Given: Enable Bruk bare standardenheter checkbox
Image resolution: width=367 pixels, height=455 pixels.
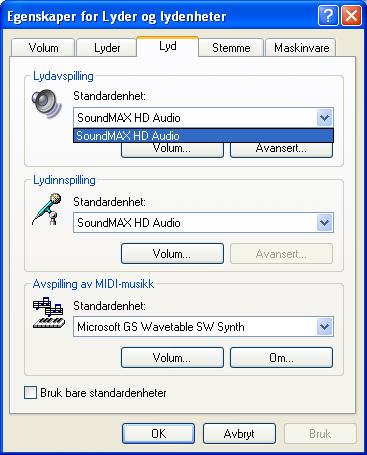Looking at the screenshot, I should click(x=30, y=392).
